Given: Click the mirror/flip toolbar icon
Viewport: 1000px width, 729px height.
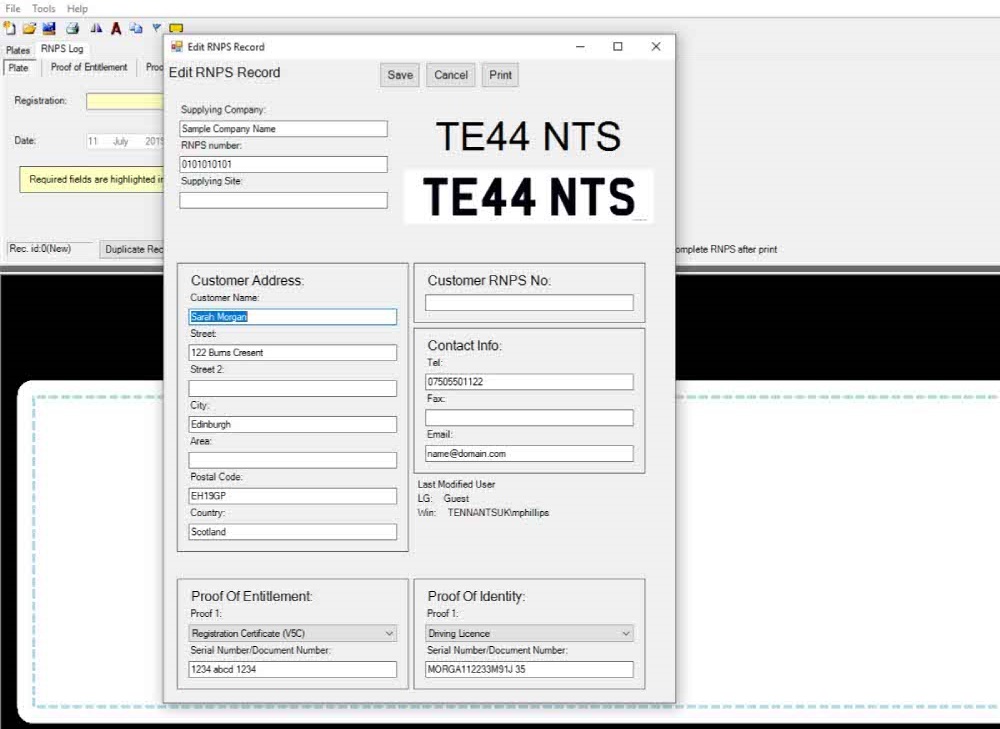Looking at the screenshot, I should pos(96,28).
